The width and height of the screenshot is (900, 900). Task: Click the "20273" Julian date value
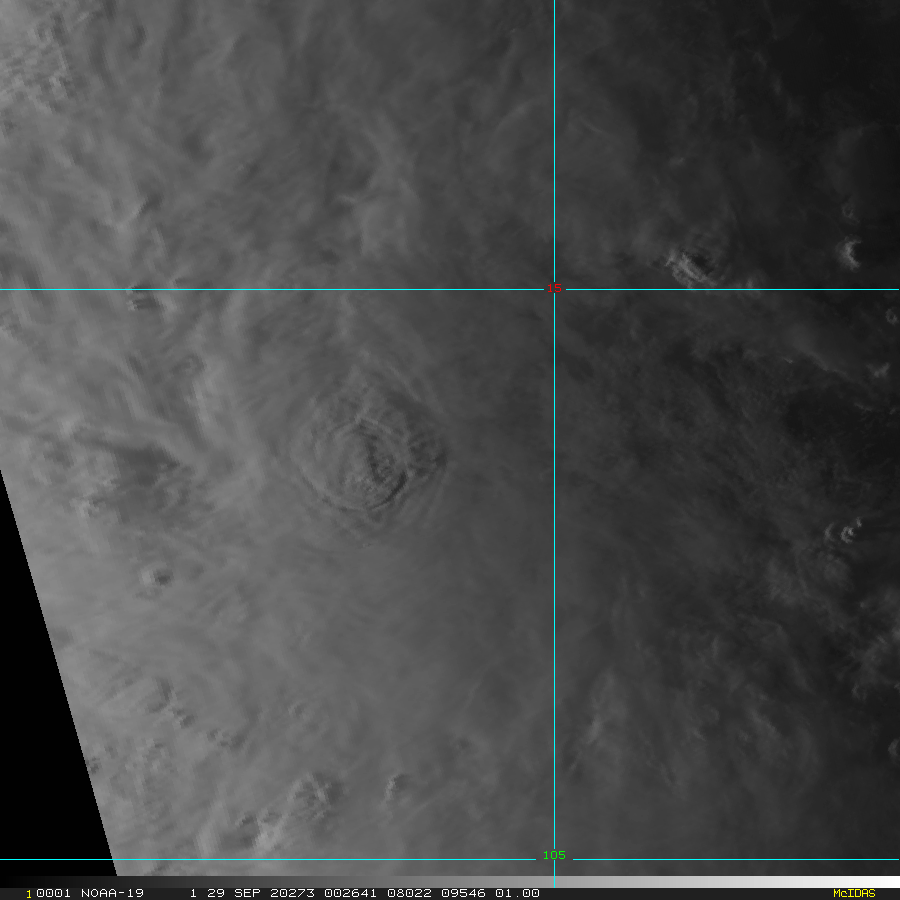pos(293,893)
